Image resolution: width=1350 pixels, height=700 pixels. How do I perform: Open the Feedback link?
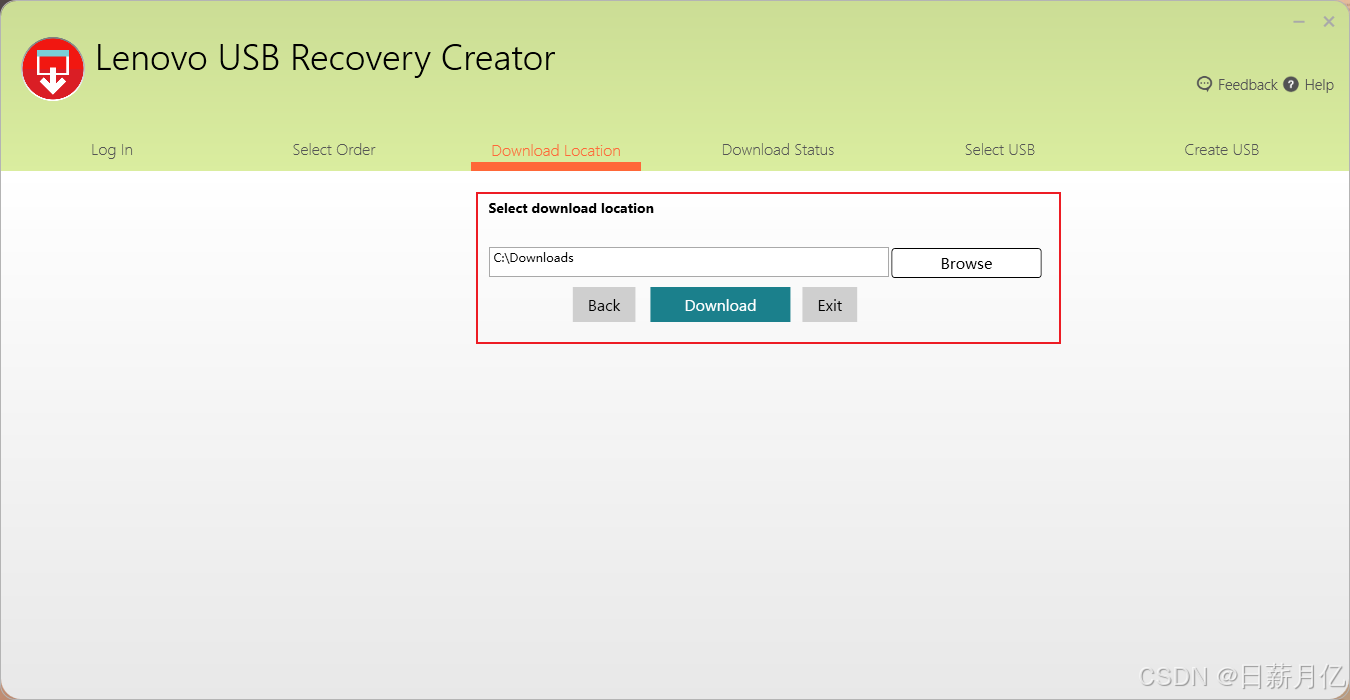point(1247,85)
